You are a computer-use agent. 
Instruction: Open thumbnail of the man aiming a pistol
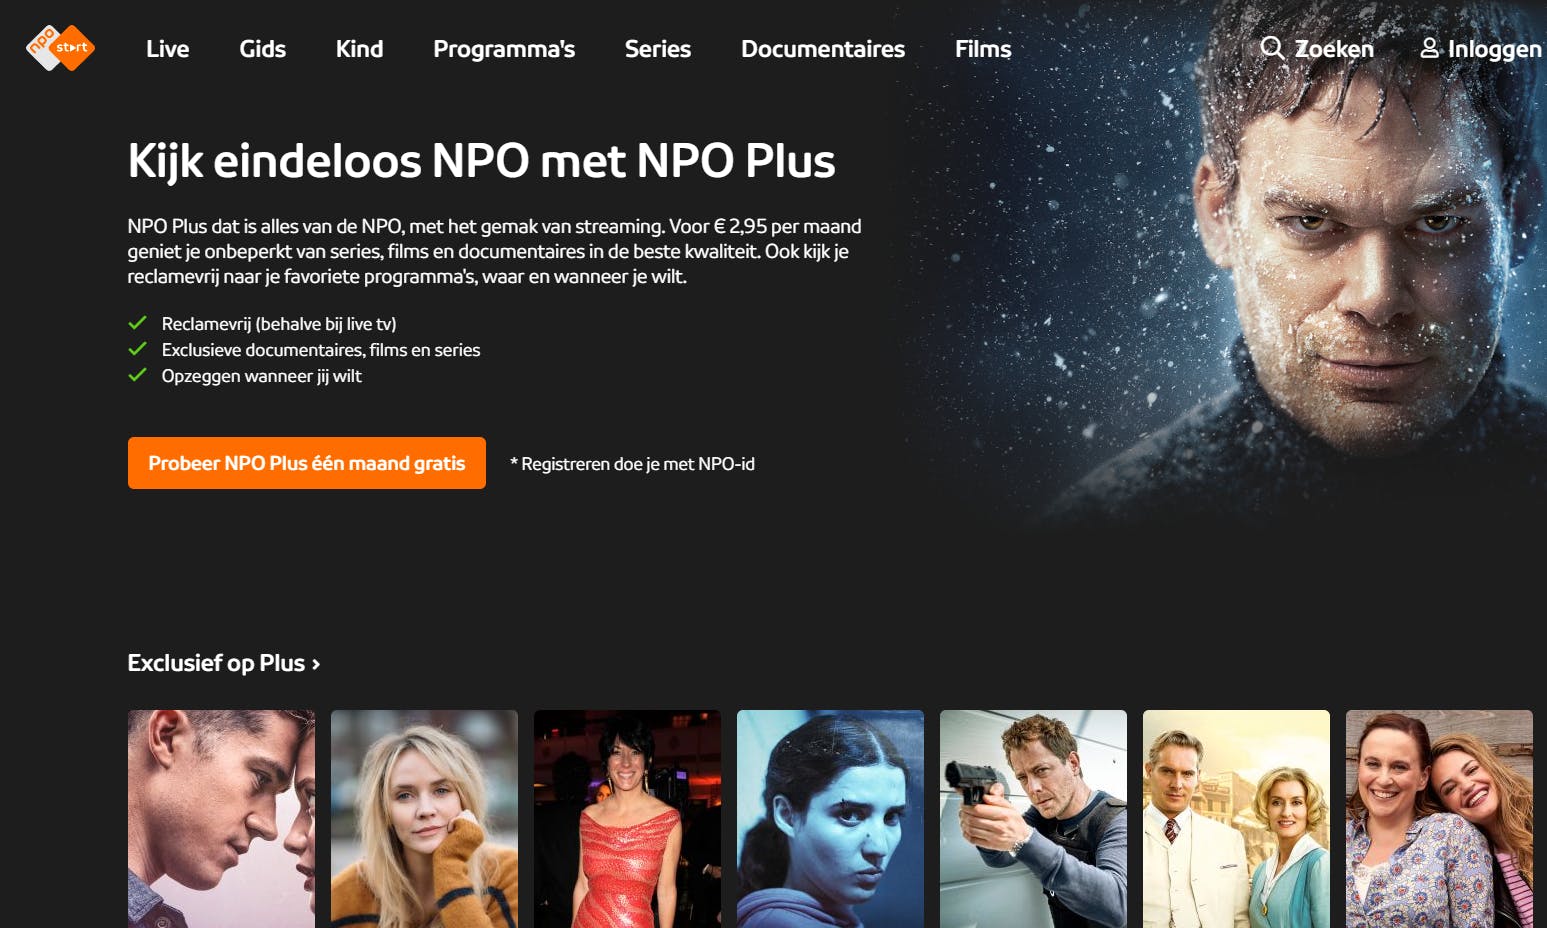point(1033,819)
